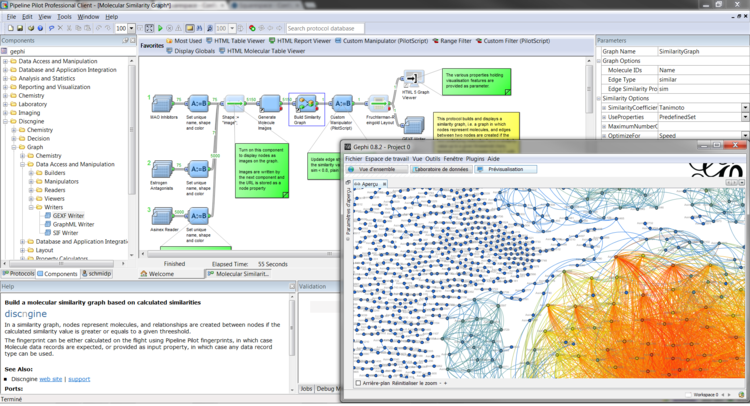Toggle the Arrière-plan checkbox in Gephi

pyautogui.click(x=359, y=384)
